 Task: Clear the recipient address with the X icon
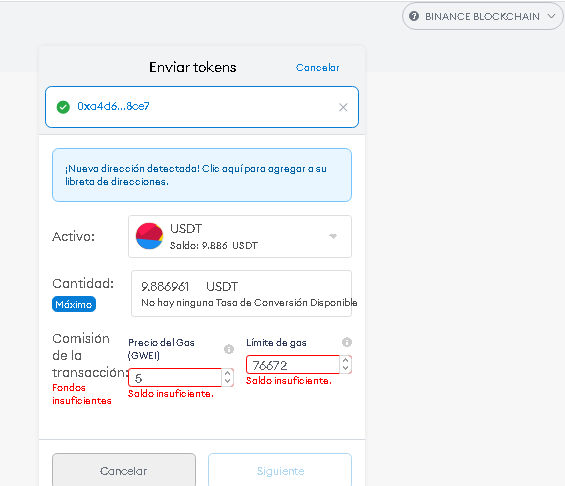coord(343,107)
